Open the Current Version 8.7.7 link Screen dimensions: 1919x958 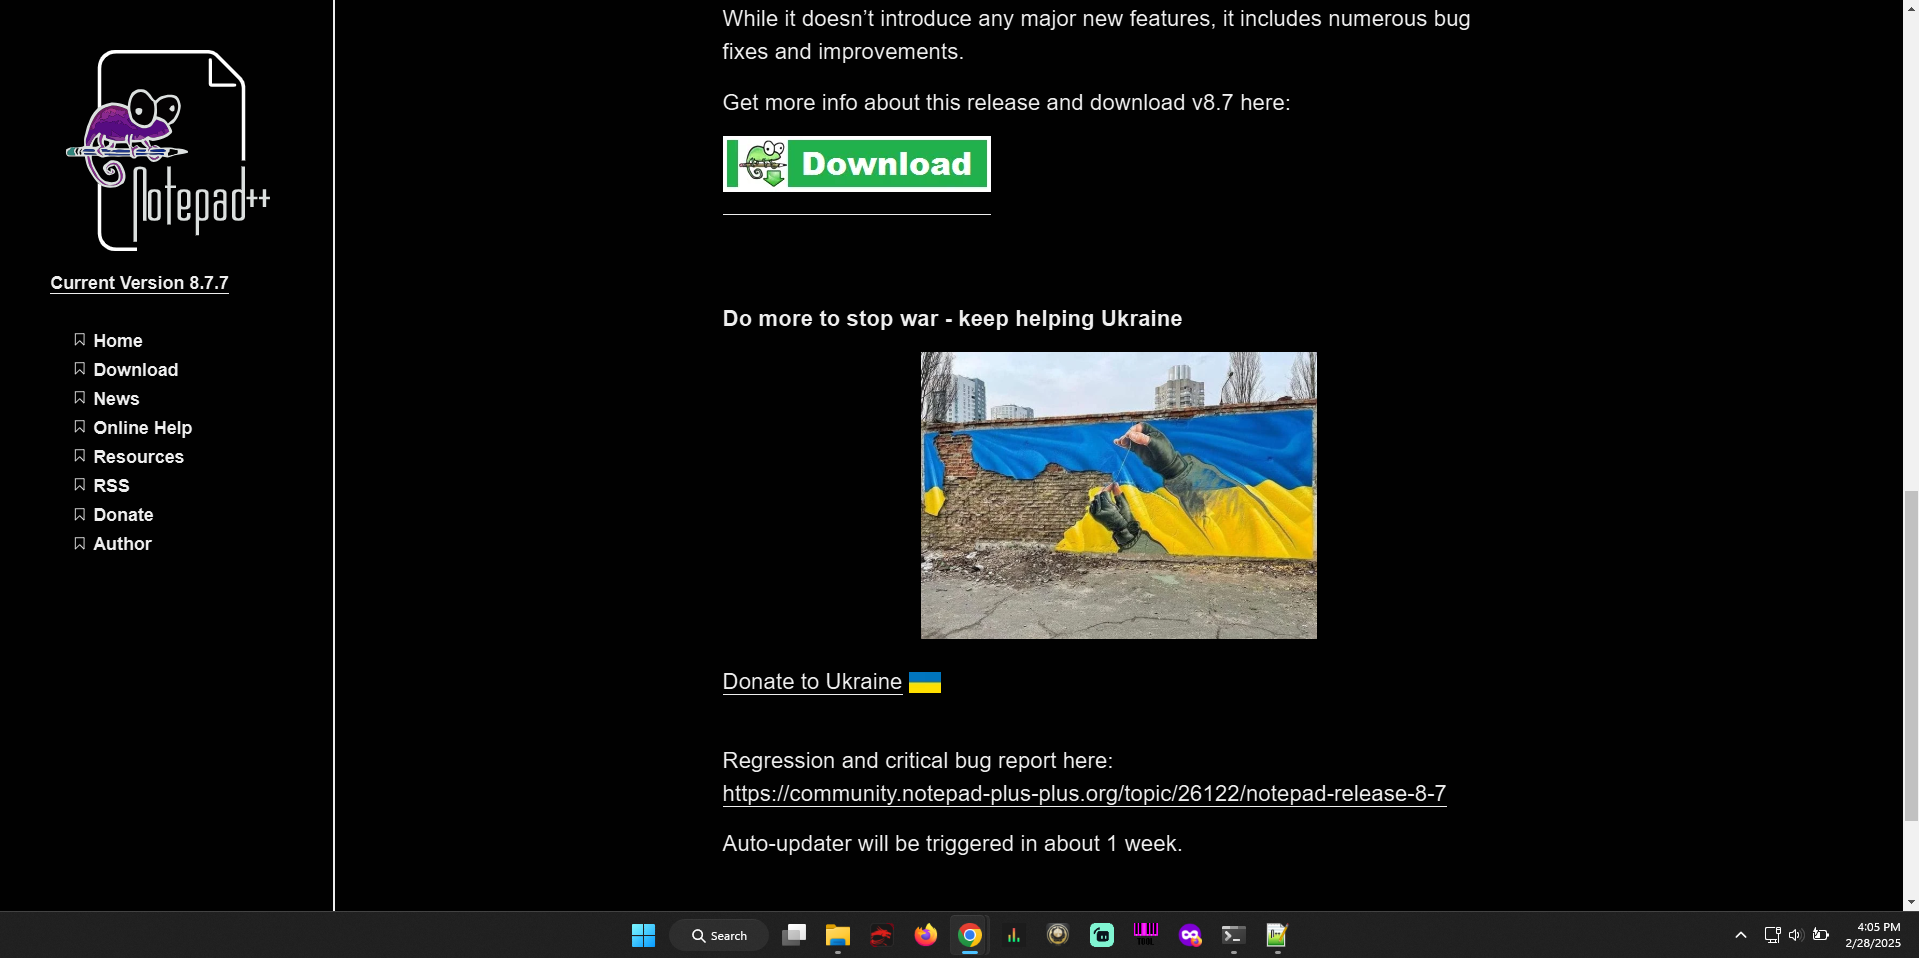pos(139,283)
